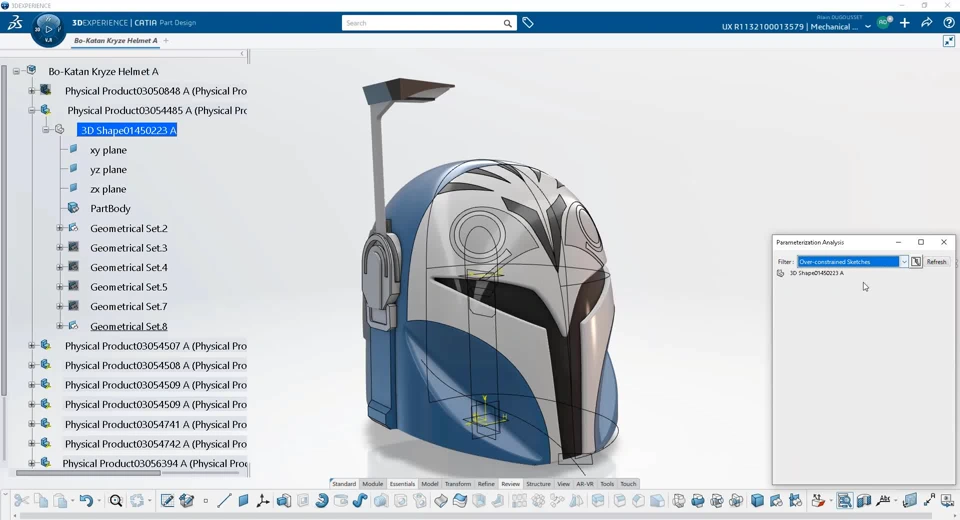Image resolution: width=960 pixels, height=520 pixels.
Task: Click the 3DS logo icon
Action: [15, 23]
